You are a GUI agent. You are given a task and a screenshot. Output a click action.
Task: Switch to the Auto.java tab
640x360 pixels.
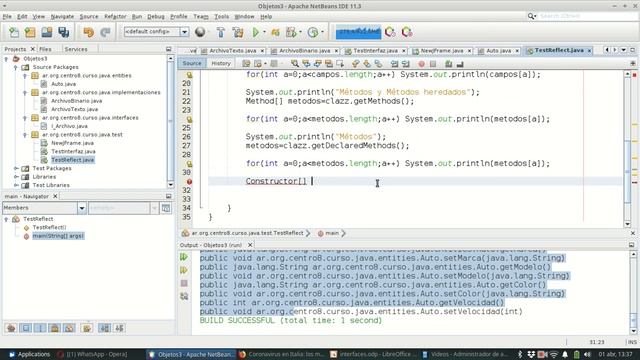tap(498, 51)
